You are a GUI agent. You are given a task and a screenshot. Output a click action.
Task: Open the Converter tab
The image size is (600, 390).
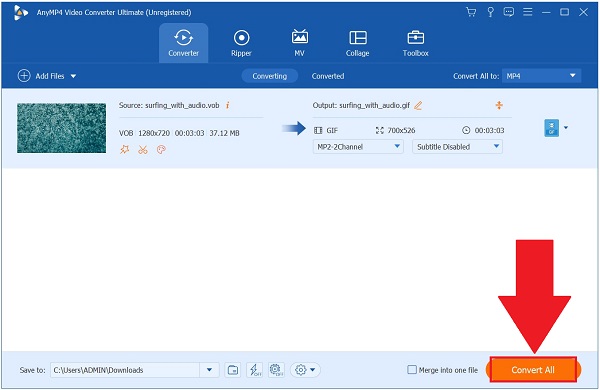tap(183, 43)
